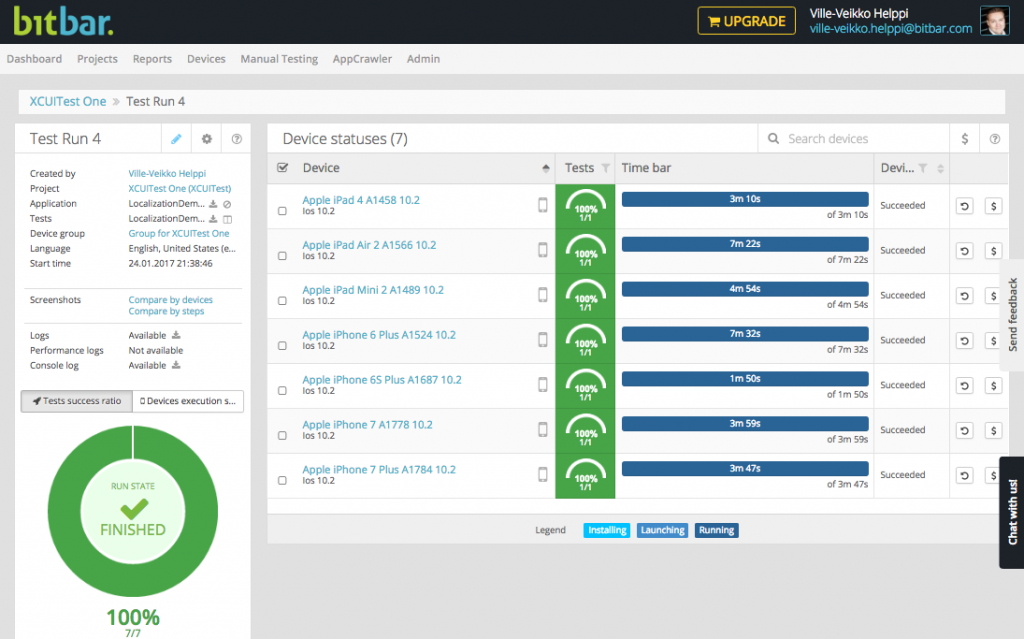
Task: Click device icon in iPhone 7 Plus row
Action: 542,474
